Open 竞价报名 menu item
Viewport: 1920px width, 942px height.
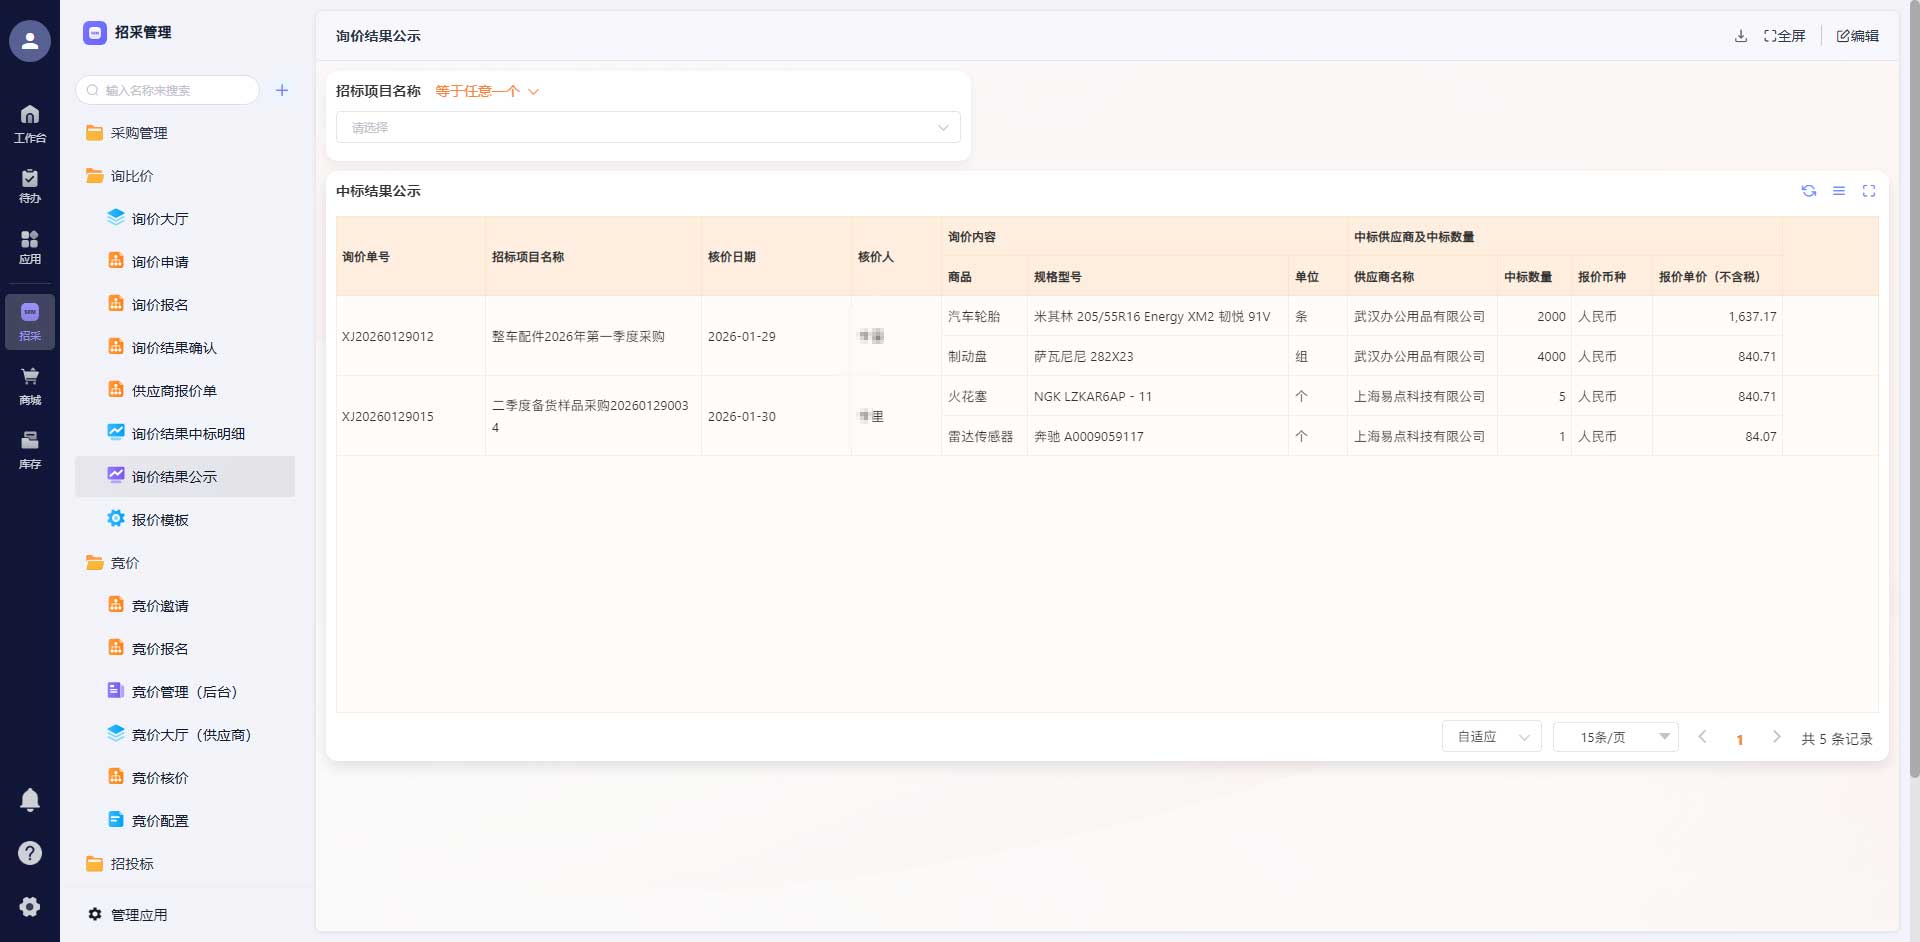pos(185,649)
